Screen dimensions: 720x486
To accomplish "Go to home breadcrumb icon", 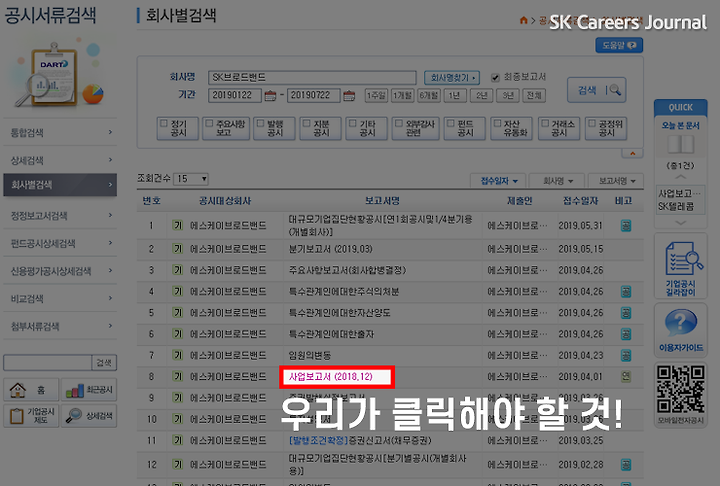I will pos(523,20).
